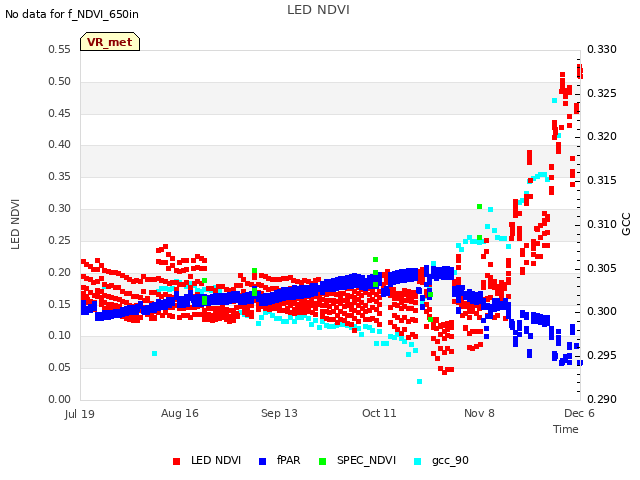Click the 0.40 left axis value
Screen dimensions: 640x480
click(x=59, y=144)
